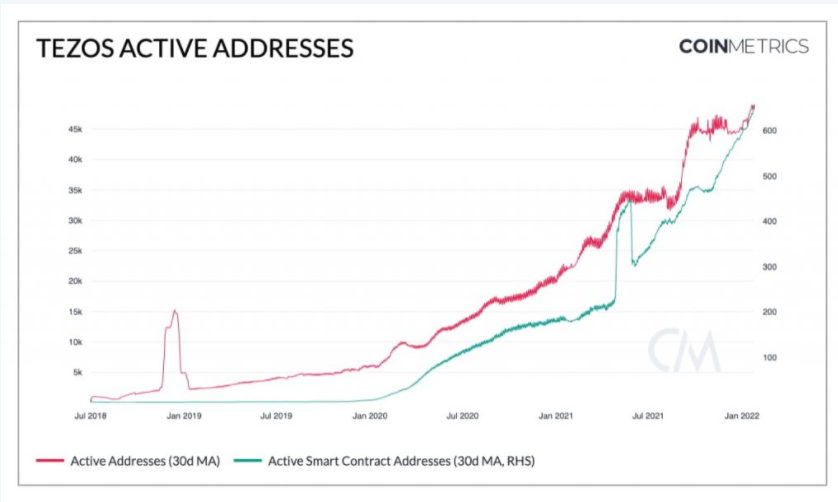The width and height of the screenshot is (838, 502).
Task: Click the bottom of the teal line's sharp drop
Action: [x=634, y=265]
